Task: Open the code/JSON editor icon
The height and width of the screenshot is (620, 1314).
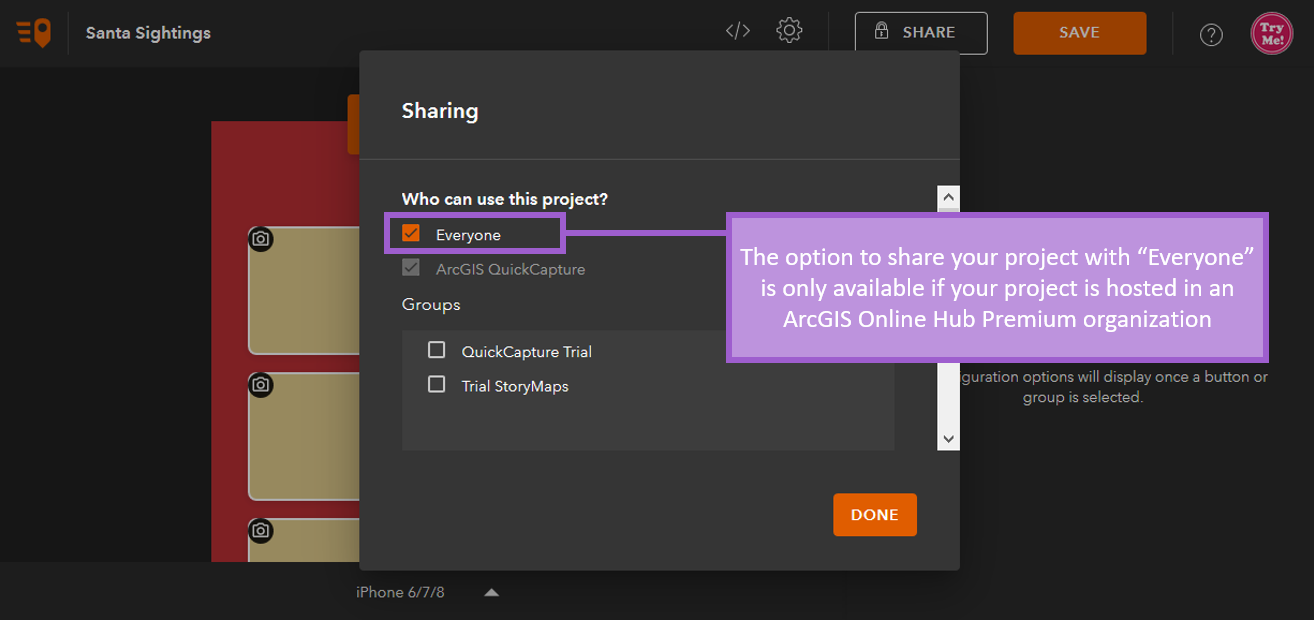Action: (x=738, y=31)
